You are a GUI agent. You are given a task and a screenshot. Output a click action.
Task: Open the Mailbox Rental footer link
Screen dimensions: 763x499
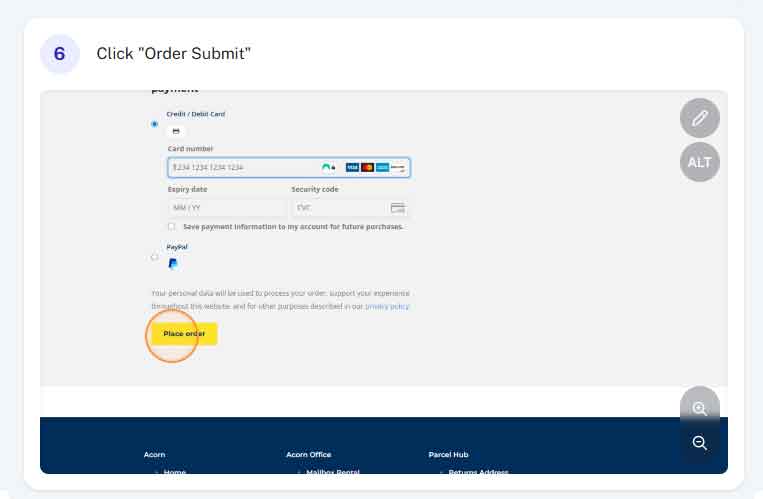(333, 472)
